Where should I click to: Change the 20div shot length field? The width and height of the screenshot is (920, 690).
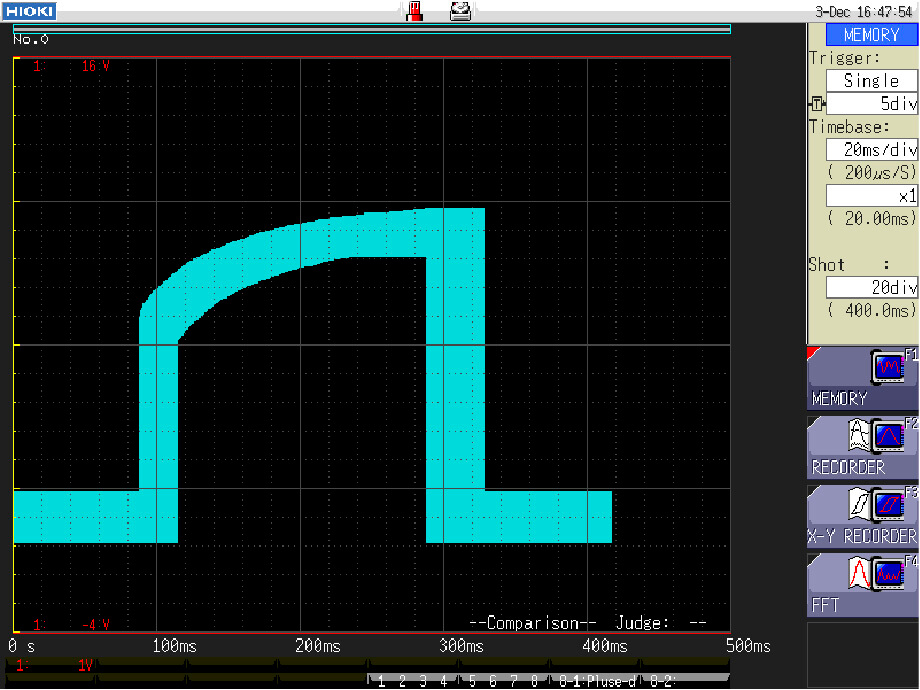871,287
